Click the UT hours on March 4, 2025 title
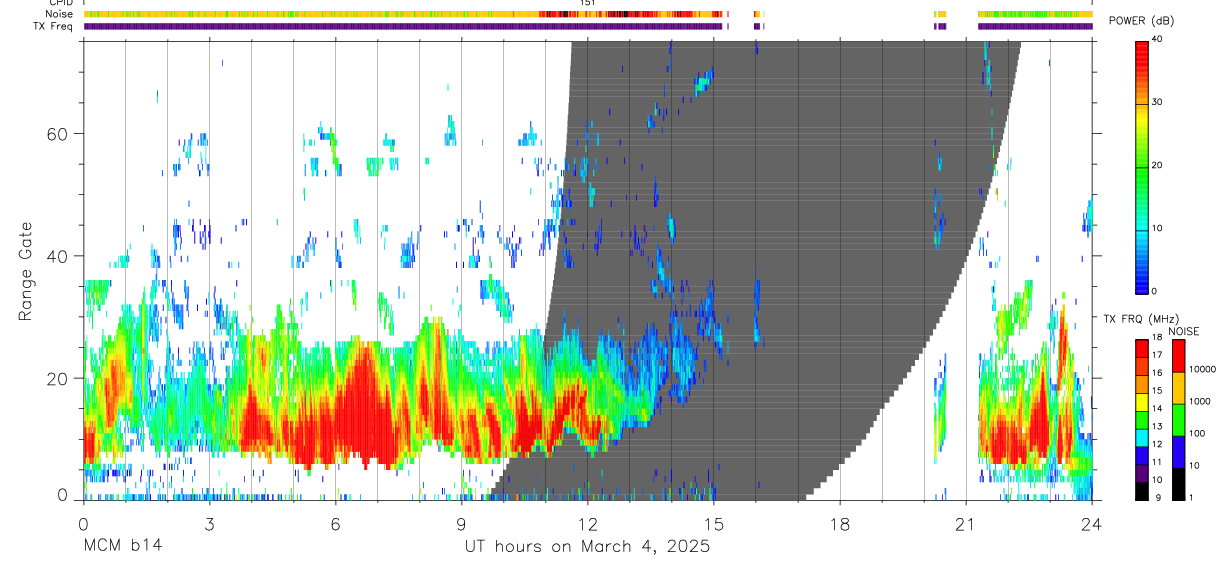The height and width of the screenshot is (567, 1228). (587, 546)
